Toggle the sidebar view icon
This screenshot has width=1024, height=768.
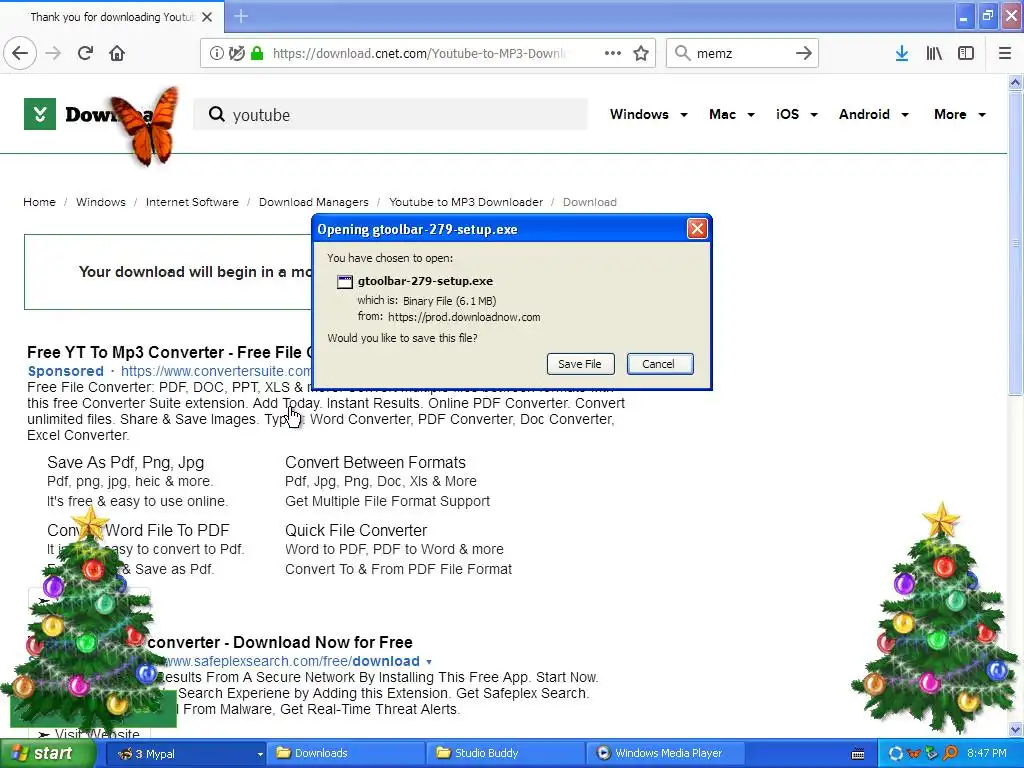(x=966, y=53)
